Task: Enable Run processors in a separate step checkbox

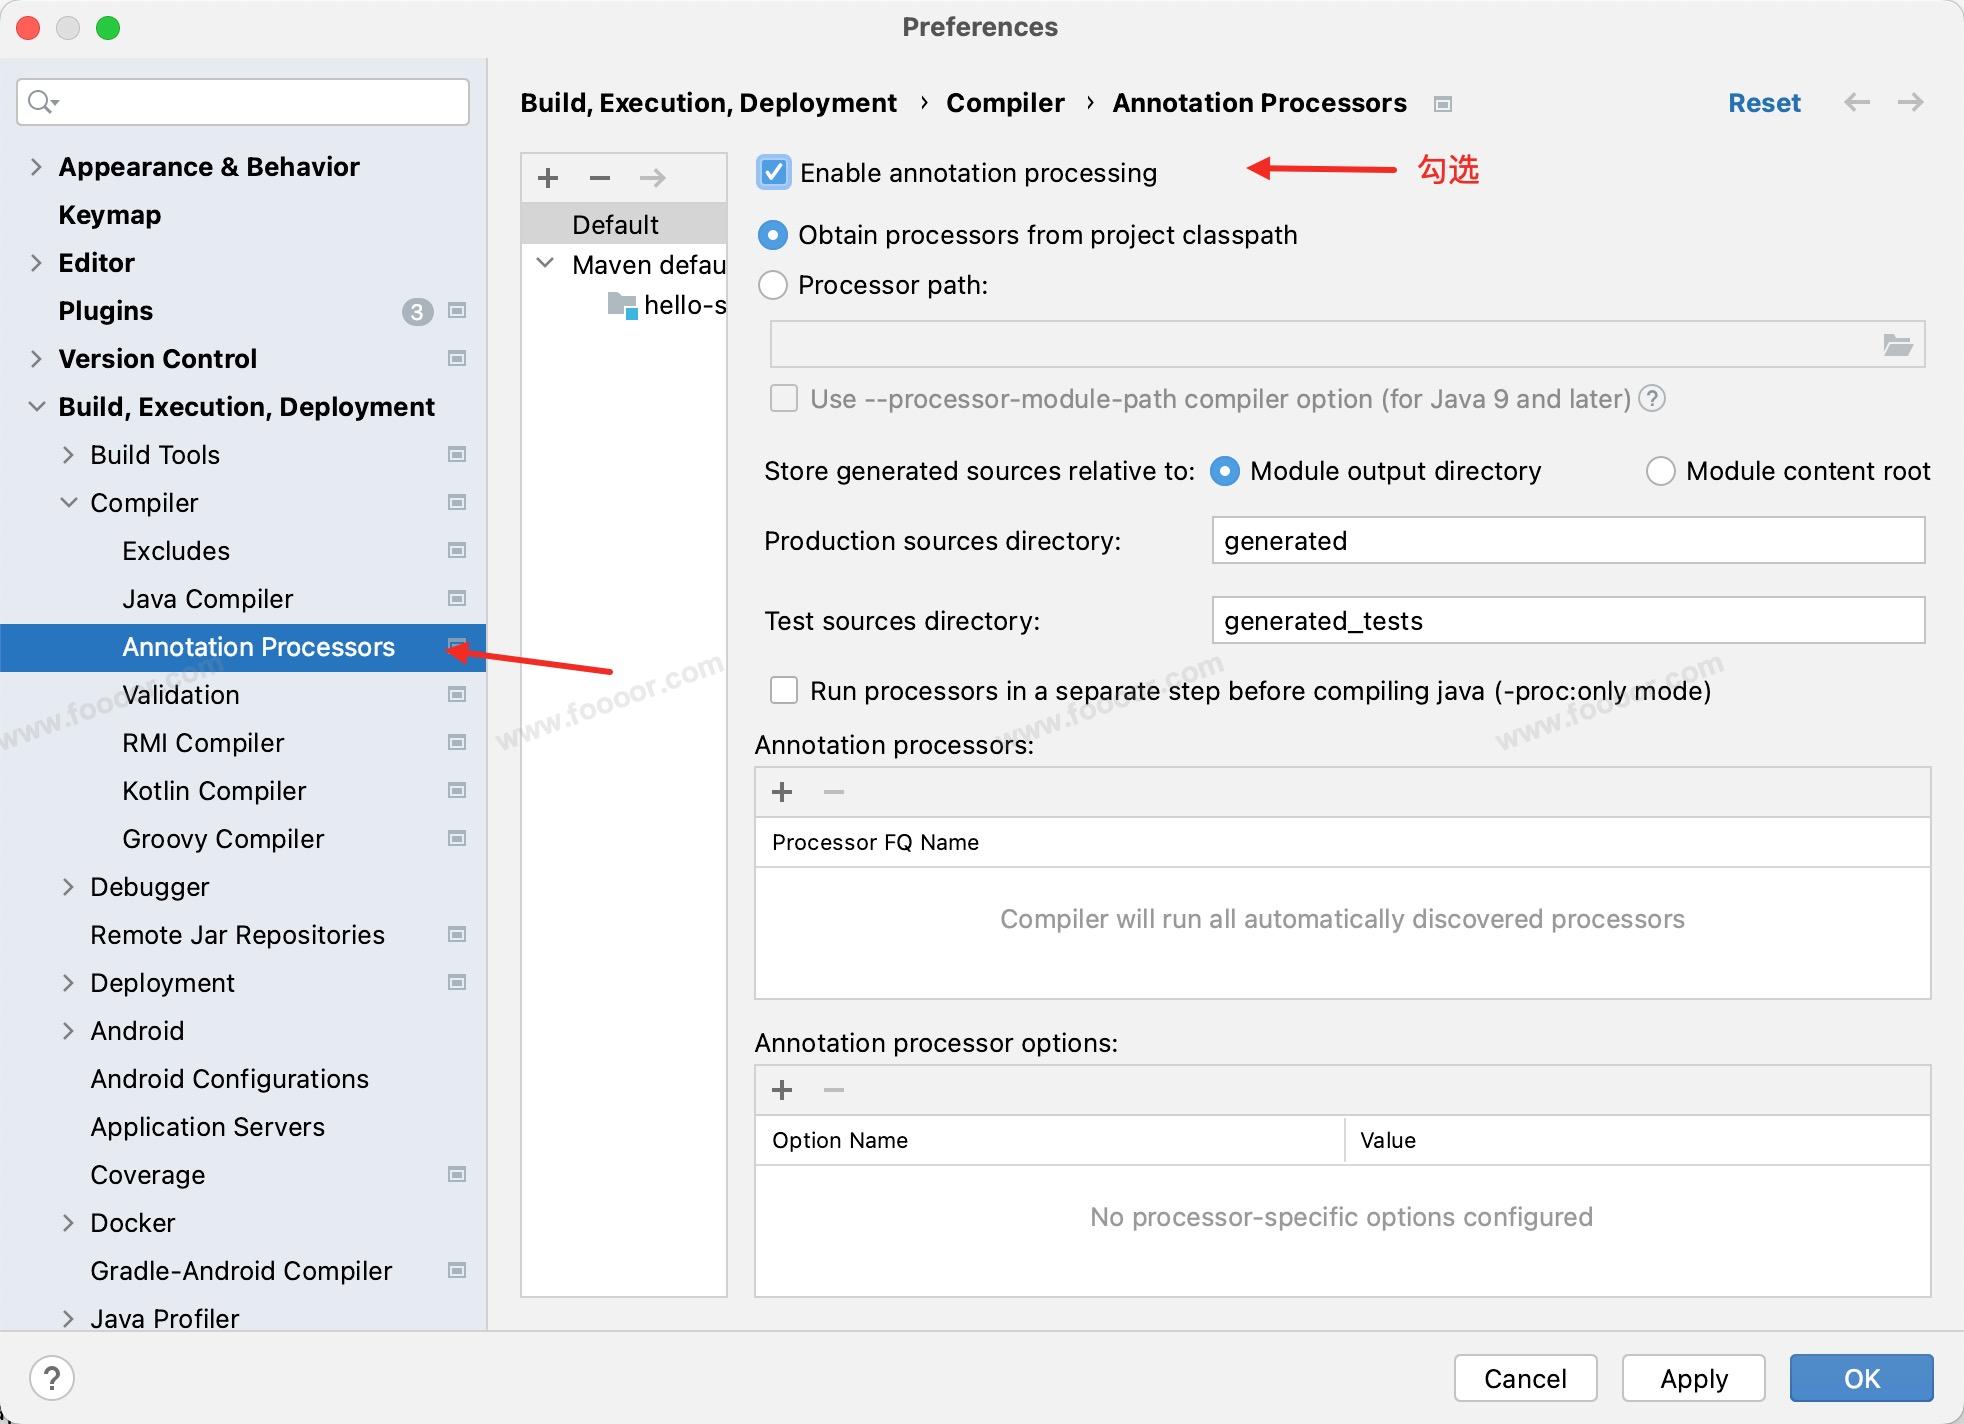Action: click(784, 691)
